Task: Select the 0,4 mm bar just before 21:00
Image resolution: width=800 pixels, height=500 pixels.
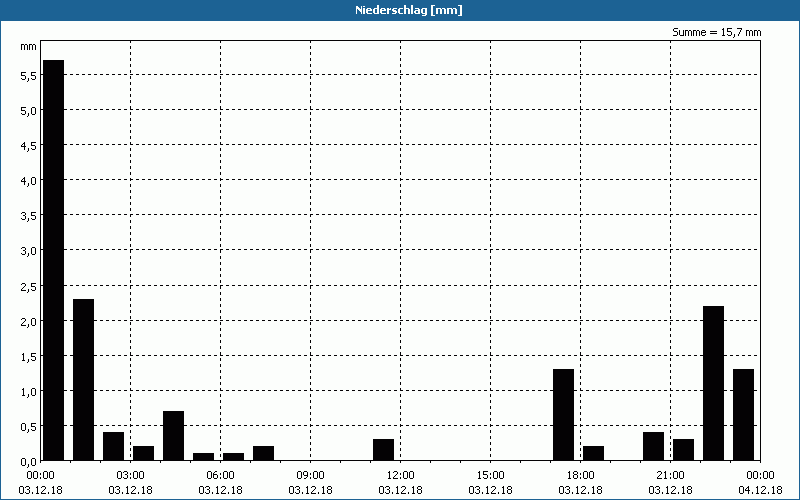Action: [x=654, y=446]
